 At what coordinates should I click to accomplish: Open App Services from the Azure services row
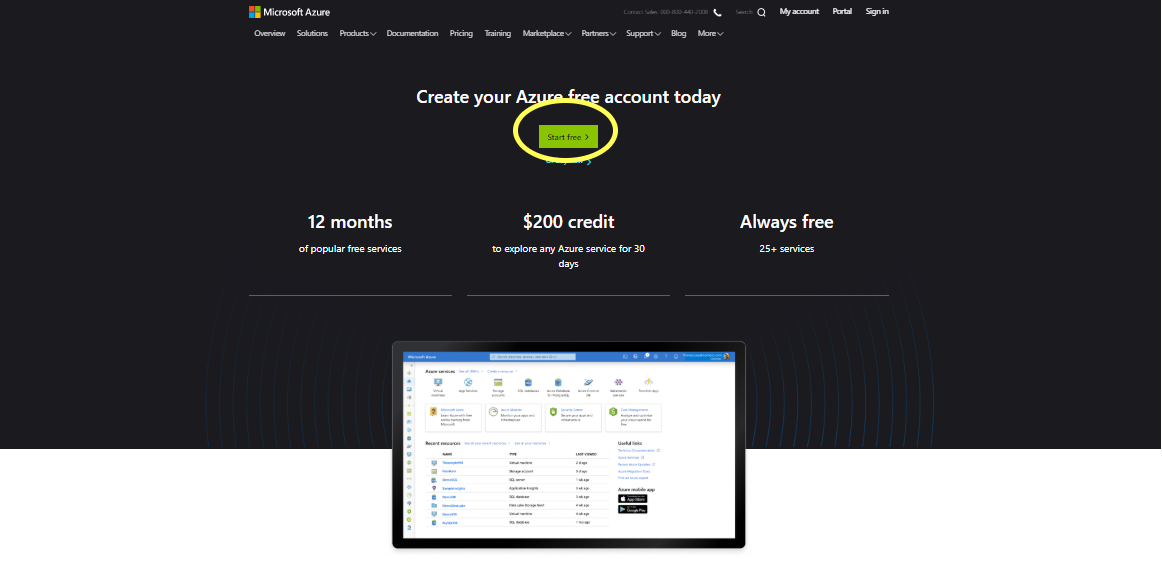pos(468,381)
